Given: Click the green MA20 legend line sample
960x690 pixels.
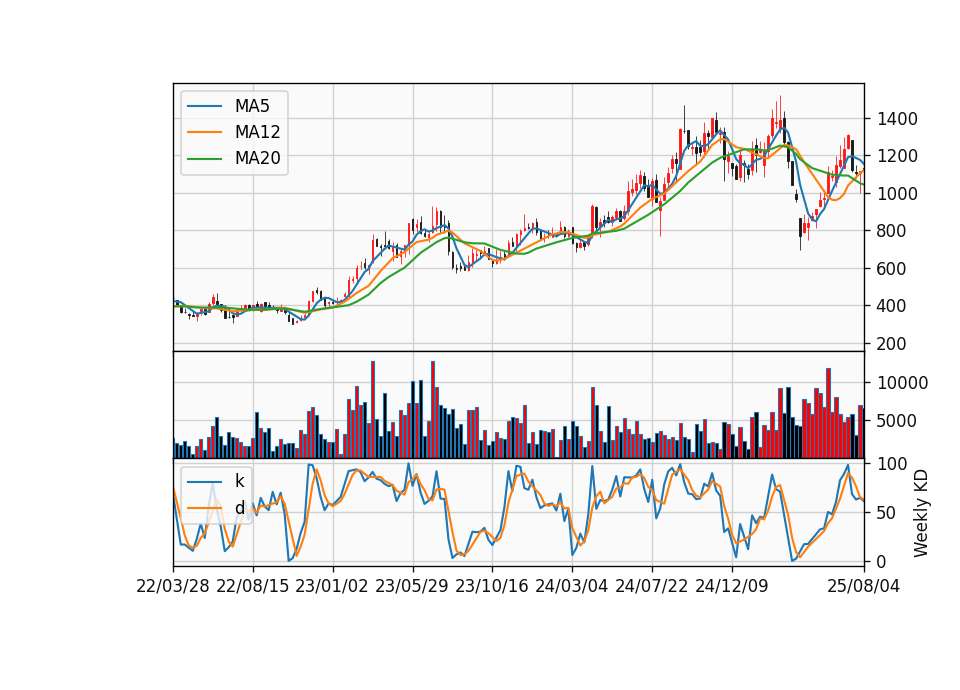Looking at the screenshot, I should 204,158.
